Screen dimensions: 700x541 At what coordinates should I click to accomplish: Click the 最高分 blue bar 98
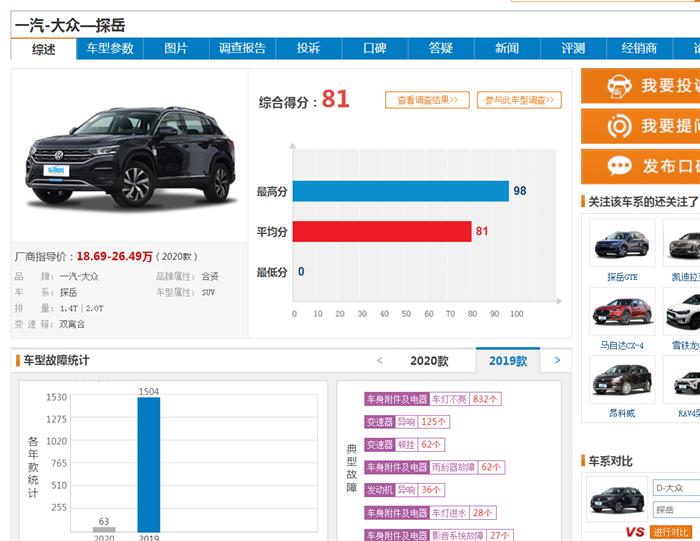pyautogui.click(x=400, y=191)
